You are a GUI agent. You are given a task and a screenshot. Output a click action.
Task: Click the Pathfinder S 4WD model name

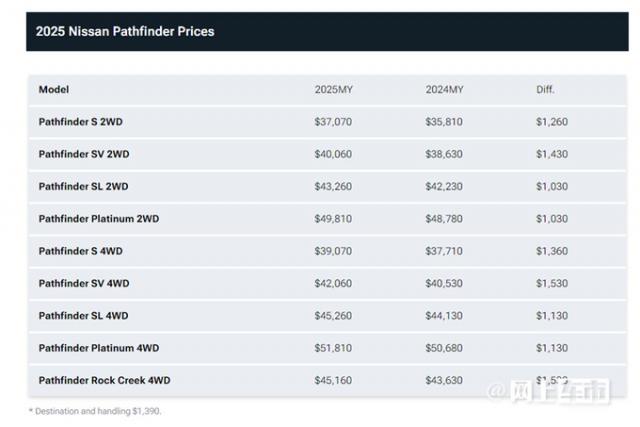(x=80, y=251)
